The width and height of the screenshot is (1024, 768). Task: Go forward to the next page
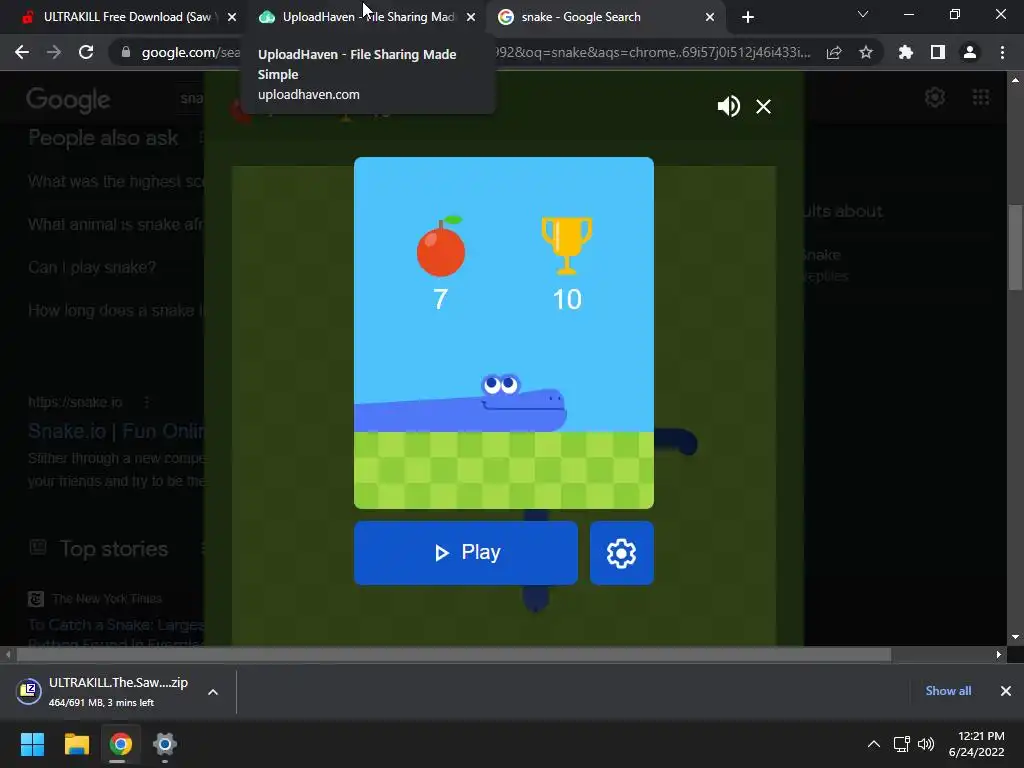(54, 52)
